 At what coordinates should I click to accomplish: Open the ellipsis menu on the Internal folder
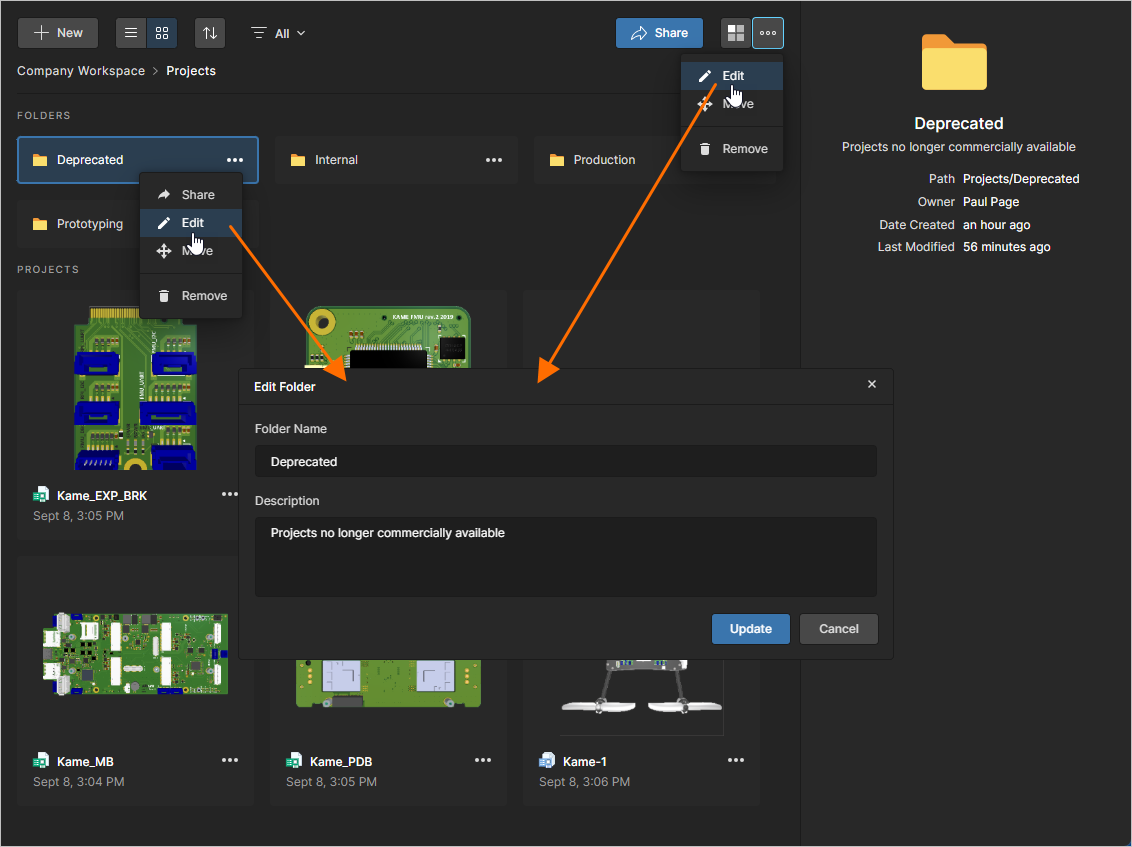point(494,159)
